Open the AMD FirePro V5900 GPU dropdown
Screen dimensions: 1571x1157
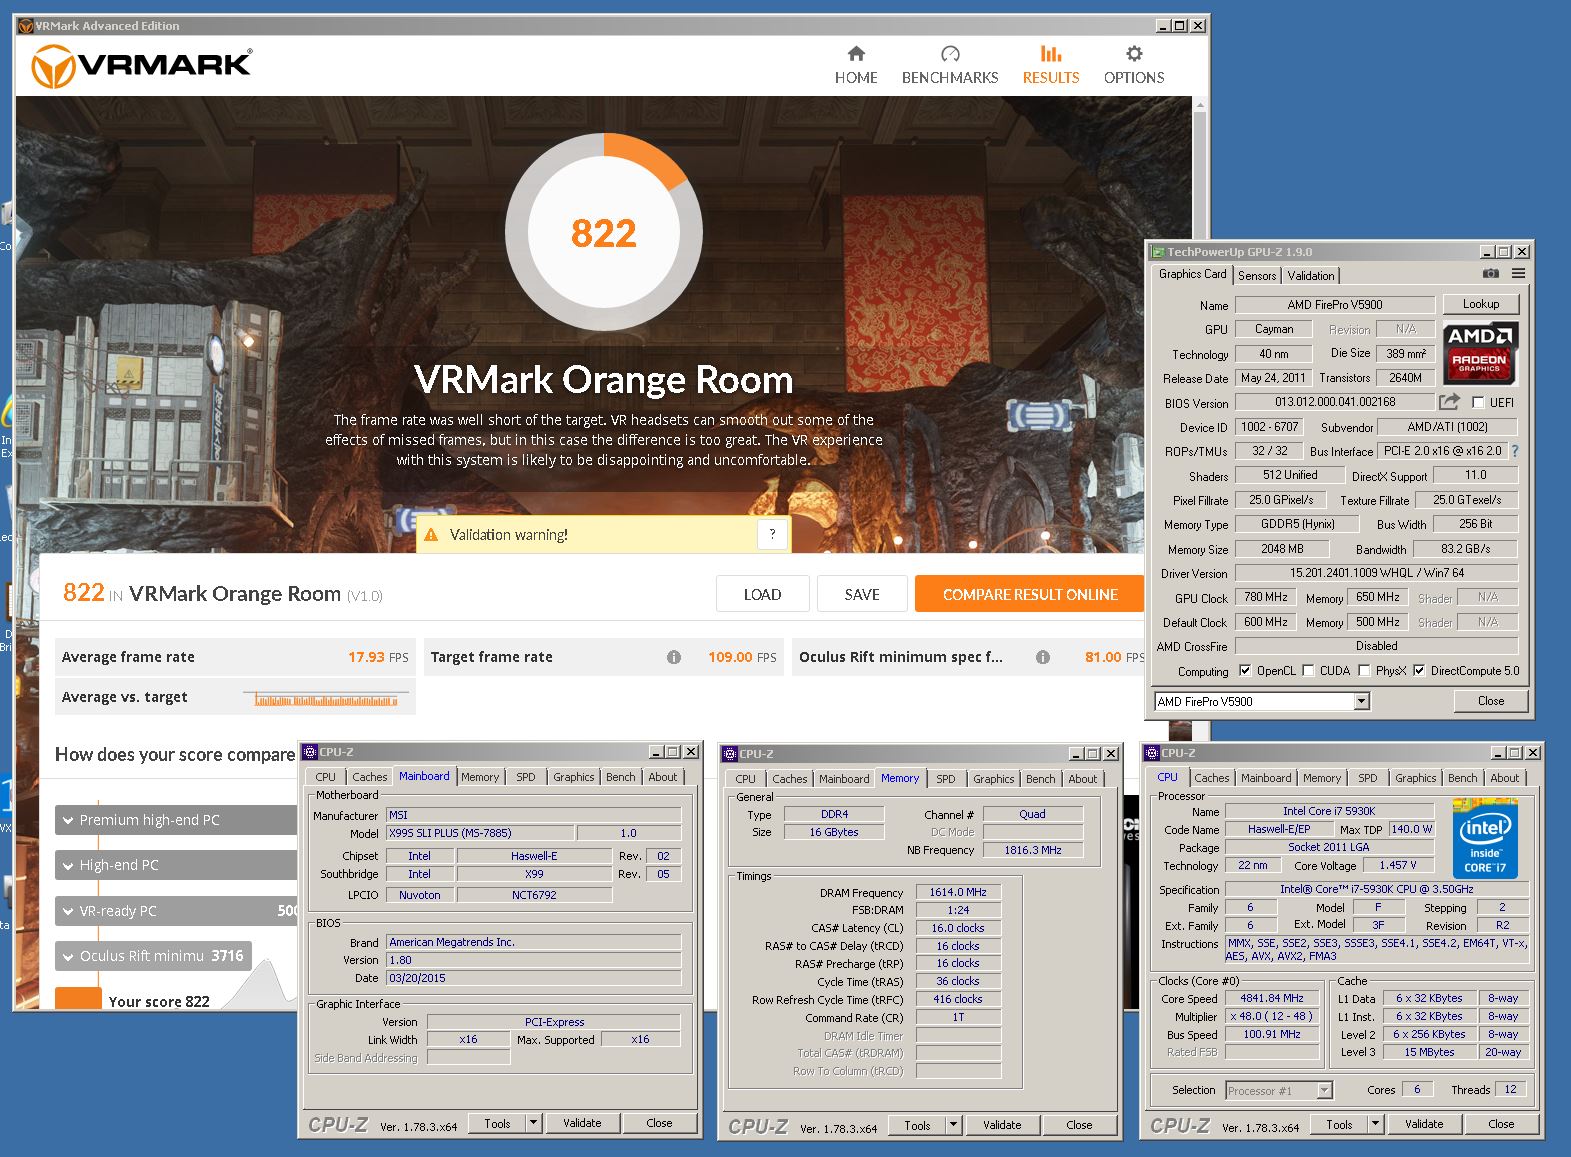[1361, 702]
